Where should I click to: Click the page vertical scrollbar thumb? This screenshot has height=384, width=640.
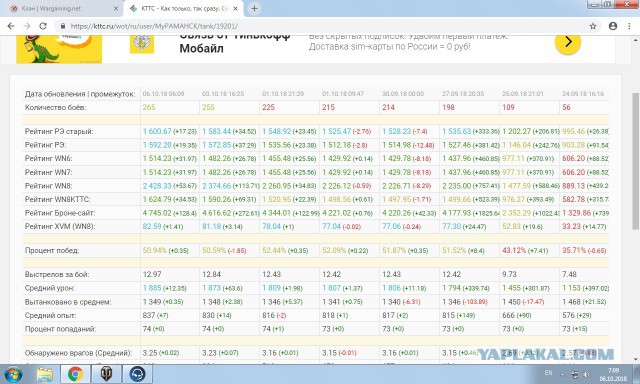click(x=636, y=161)
